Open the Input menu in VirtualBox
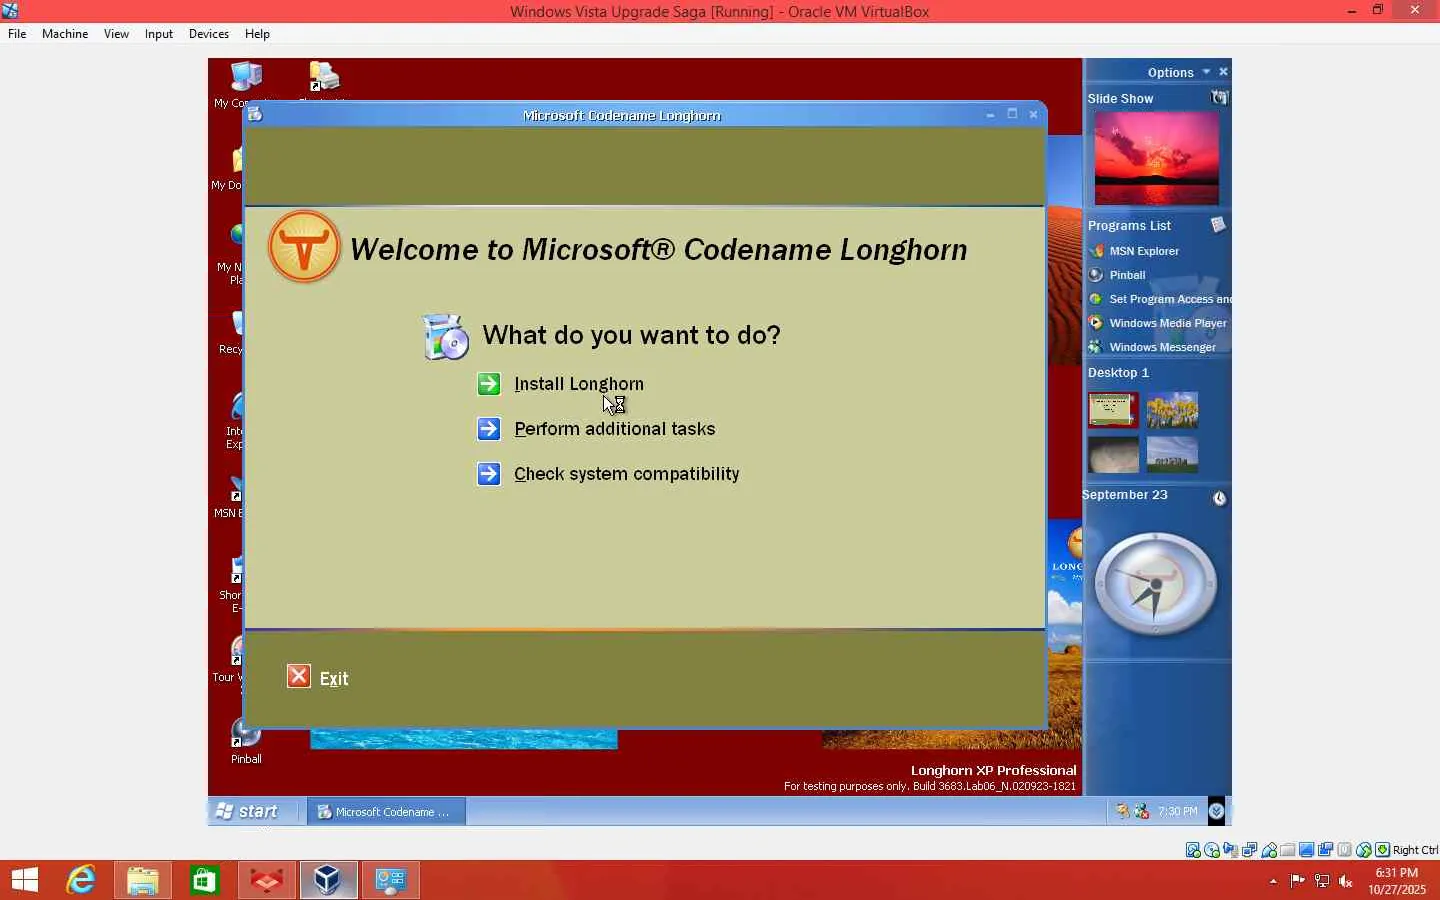Viewport: 1440px width, 900px height. click(159, 33)
